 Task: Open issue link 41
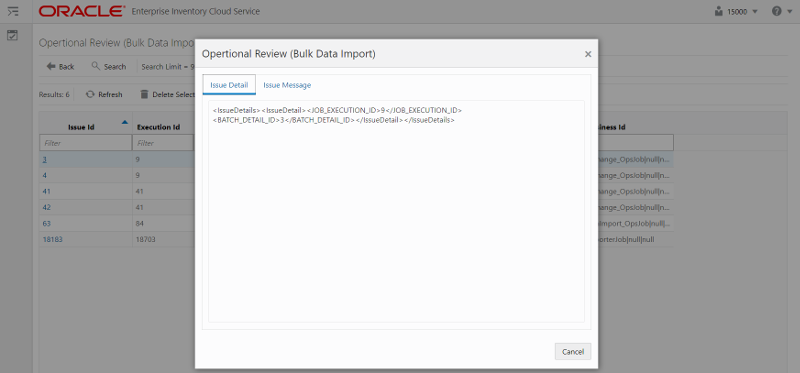point(46,191)
